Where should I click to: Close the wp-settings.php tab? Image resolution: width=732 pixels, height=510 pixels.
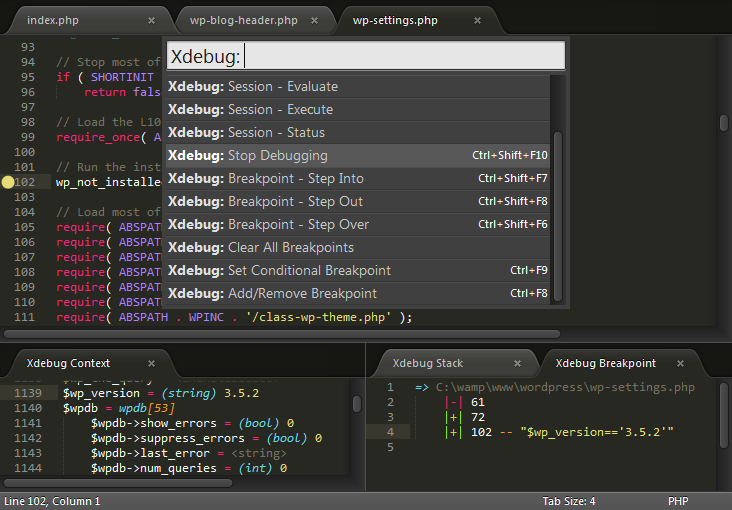point(477,21)
